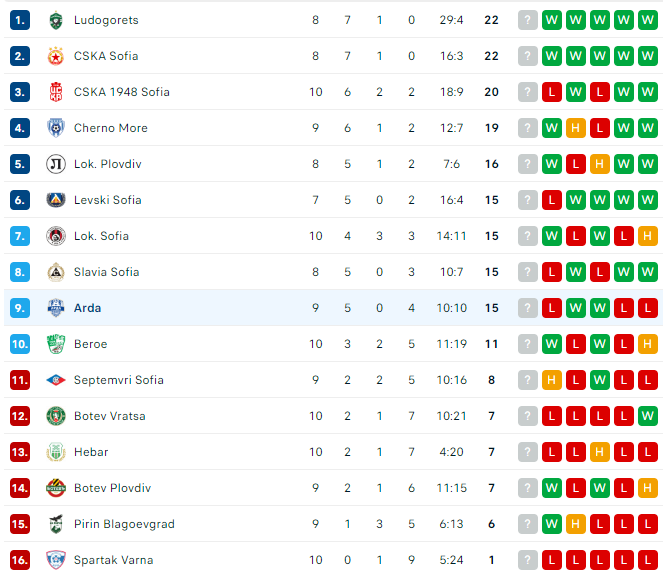663x575 pixels.
Task: Click the upcoming match question mark for Arda
Action: click(x=528, y=308)
